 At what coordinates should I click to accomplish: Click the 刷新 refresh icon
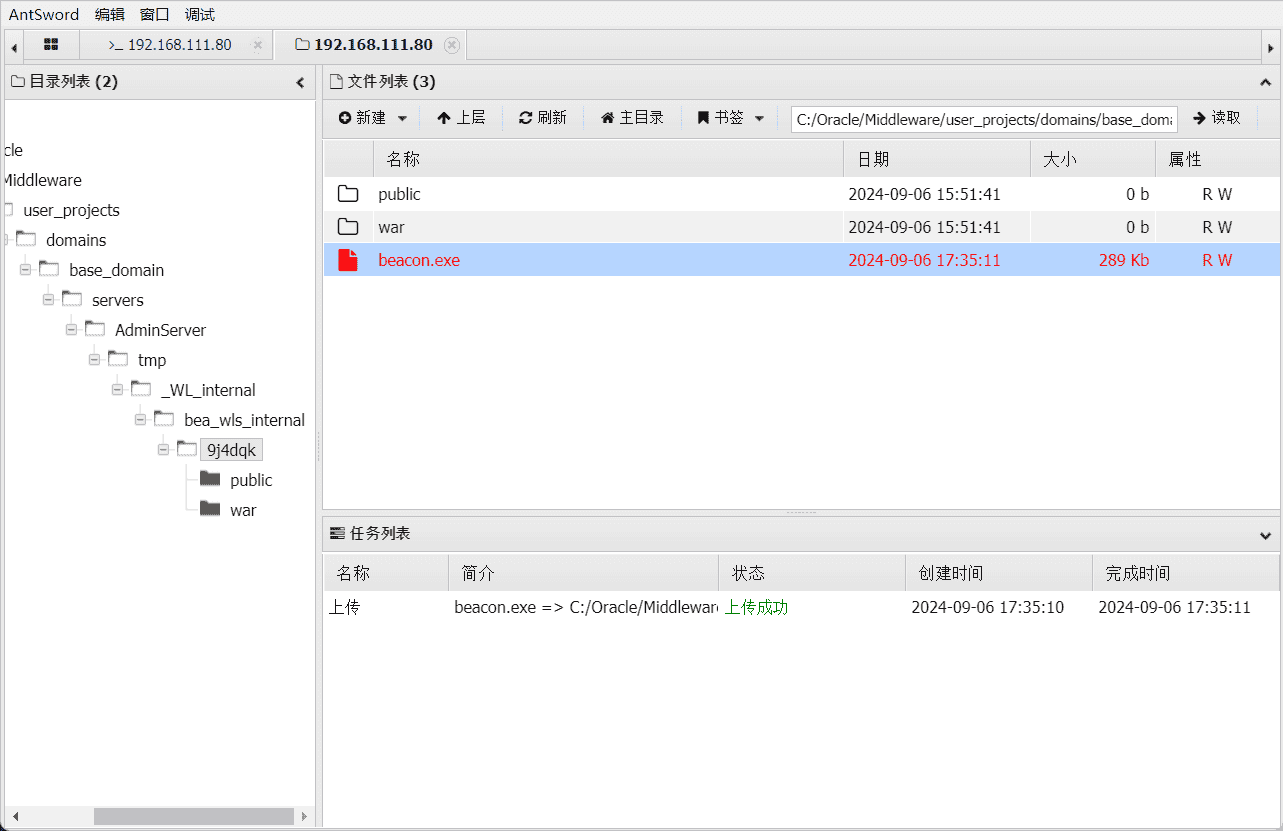tap(524, 117)
